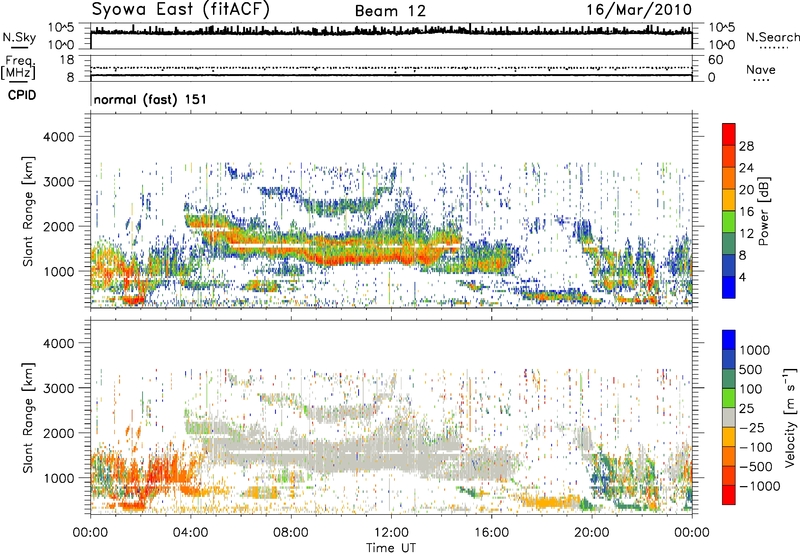Click the '4000' tick of the power panel

58,137
